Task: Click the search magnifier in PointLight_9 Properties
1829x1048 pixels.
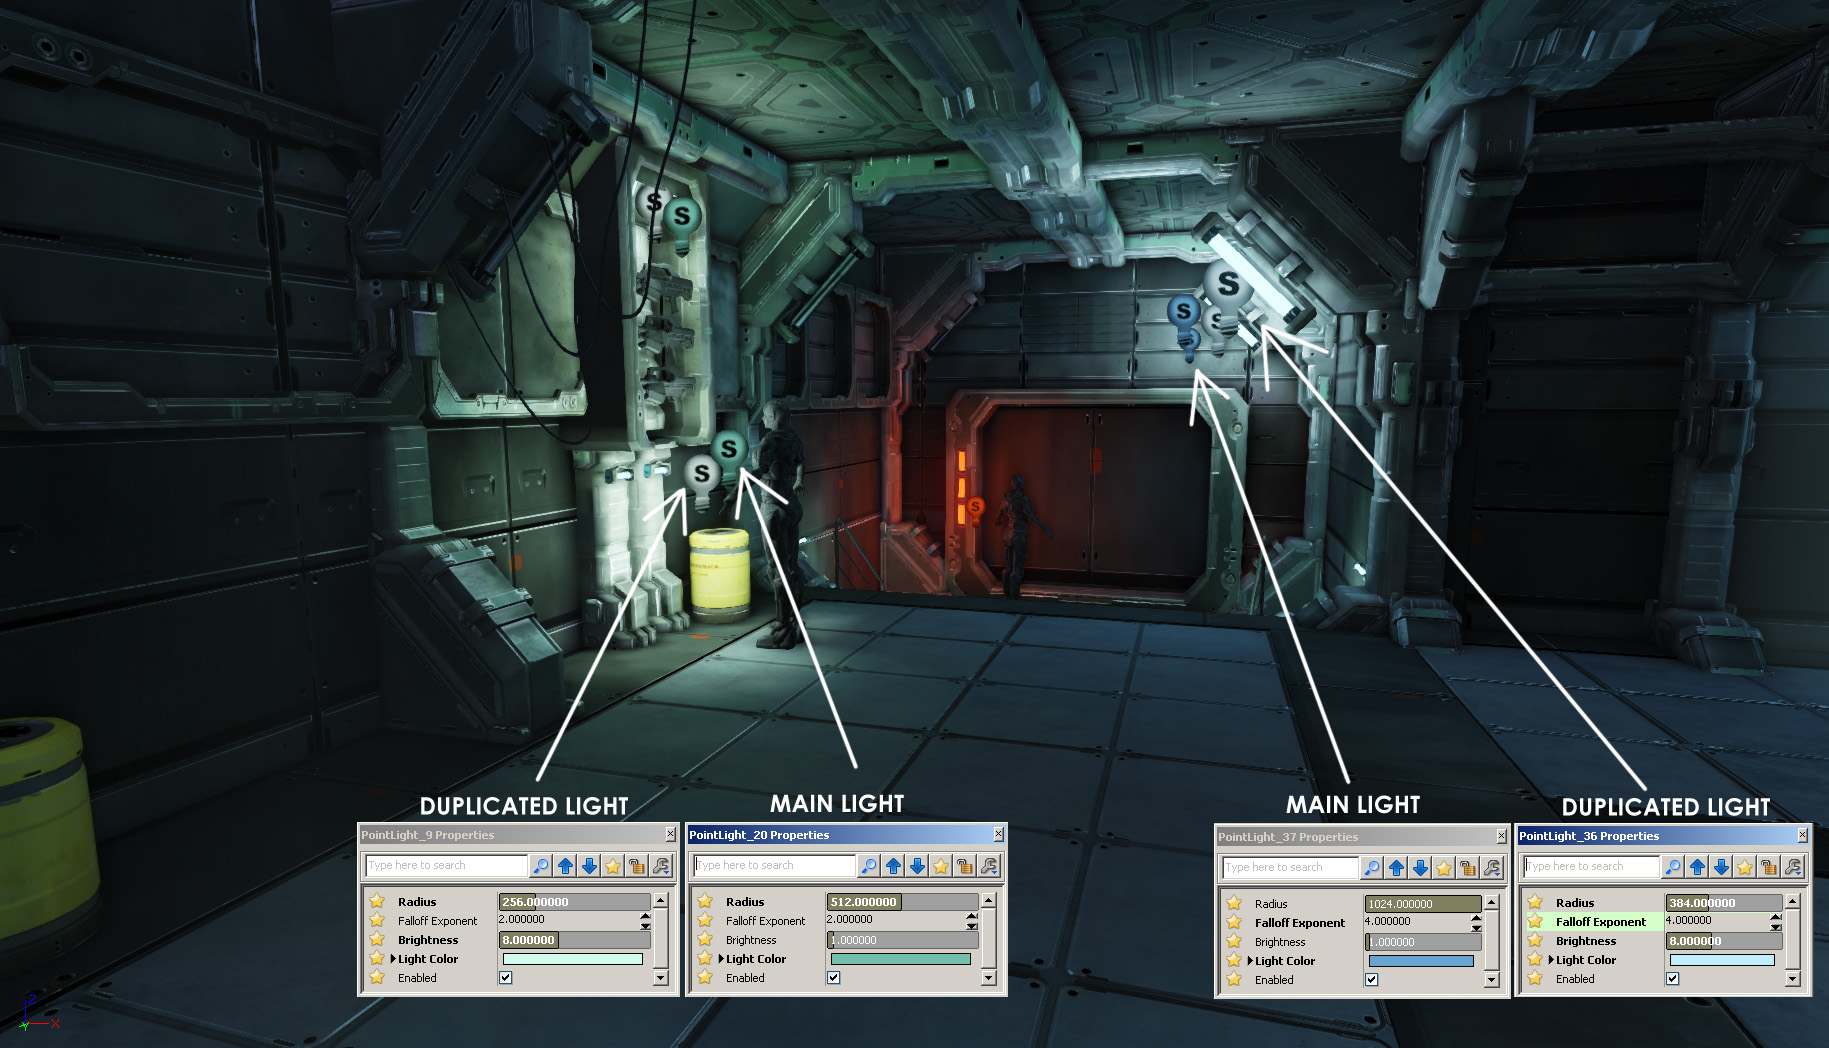Action: click(x=541, y=866)
